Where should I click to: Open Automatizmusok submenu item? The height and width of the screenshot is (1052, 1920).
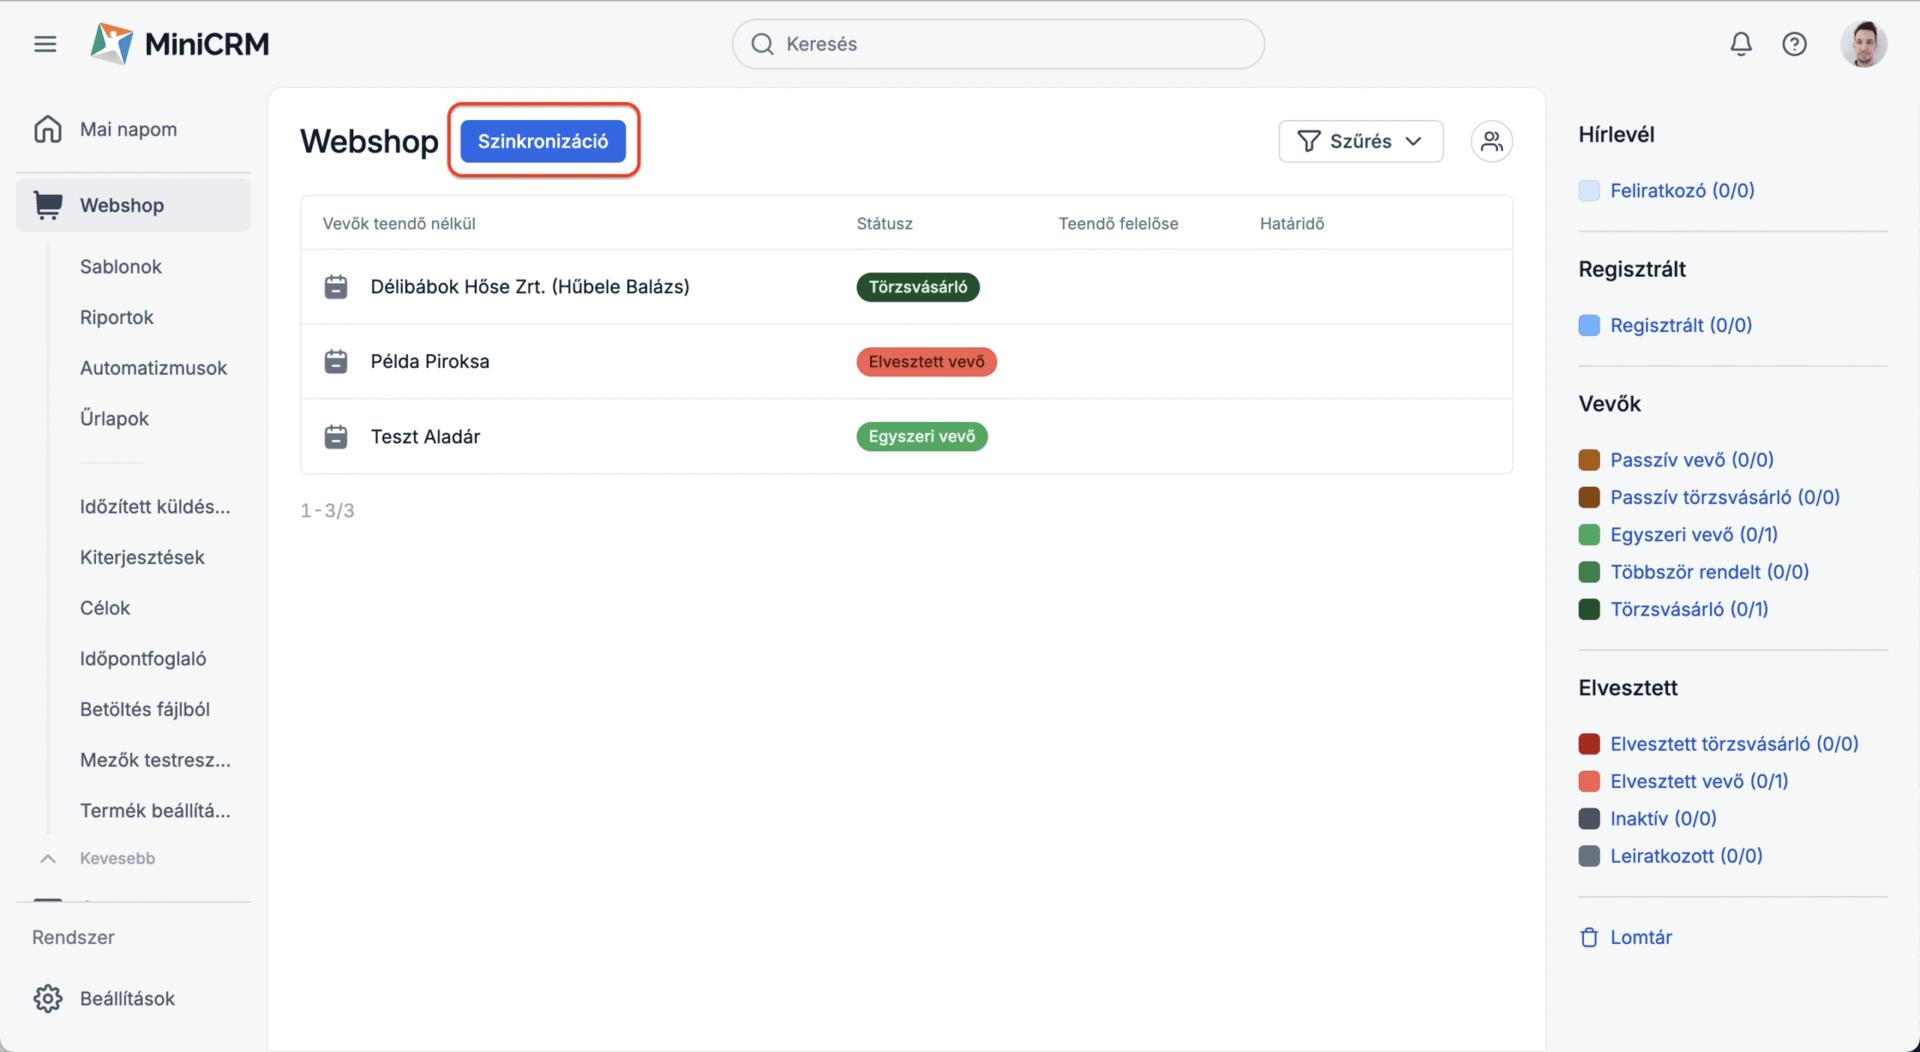[x=153, y=368]
